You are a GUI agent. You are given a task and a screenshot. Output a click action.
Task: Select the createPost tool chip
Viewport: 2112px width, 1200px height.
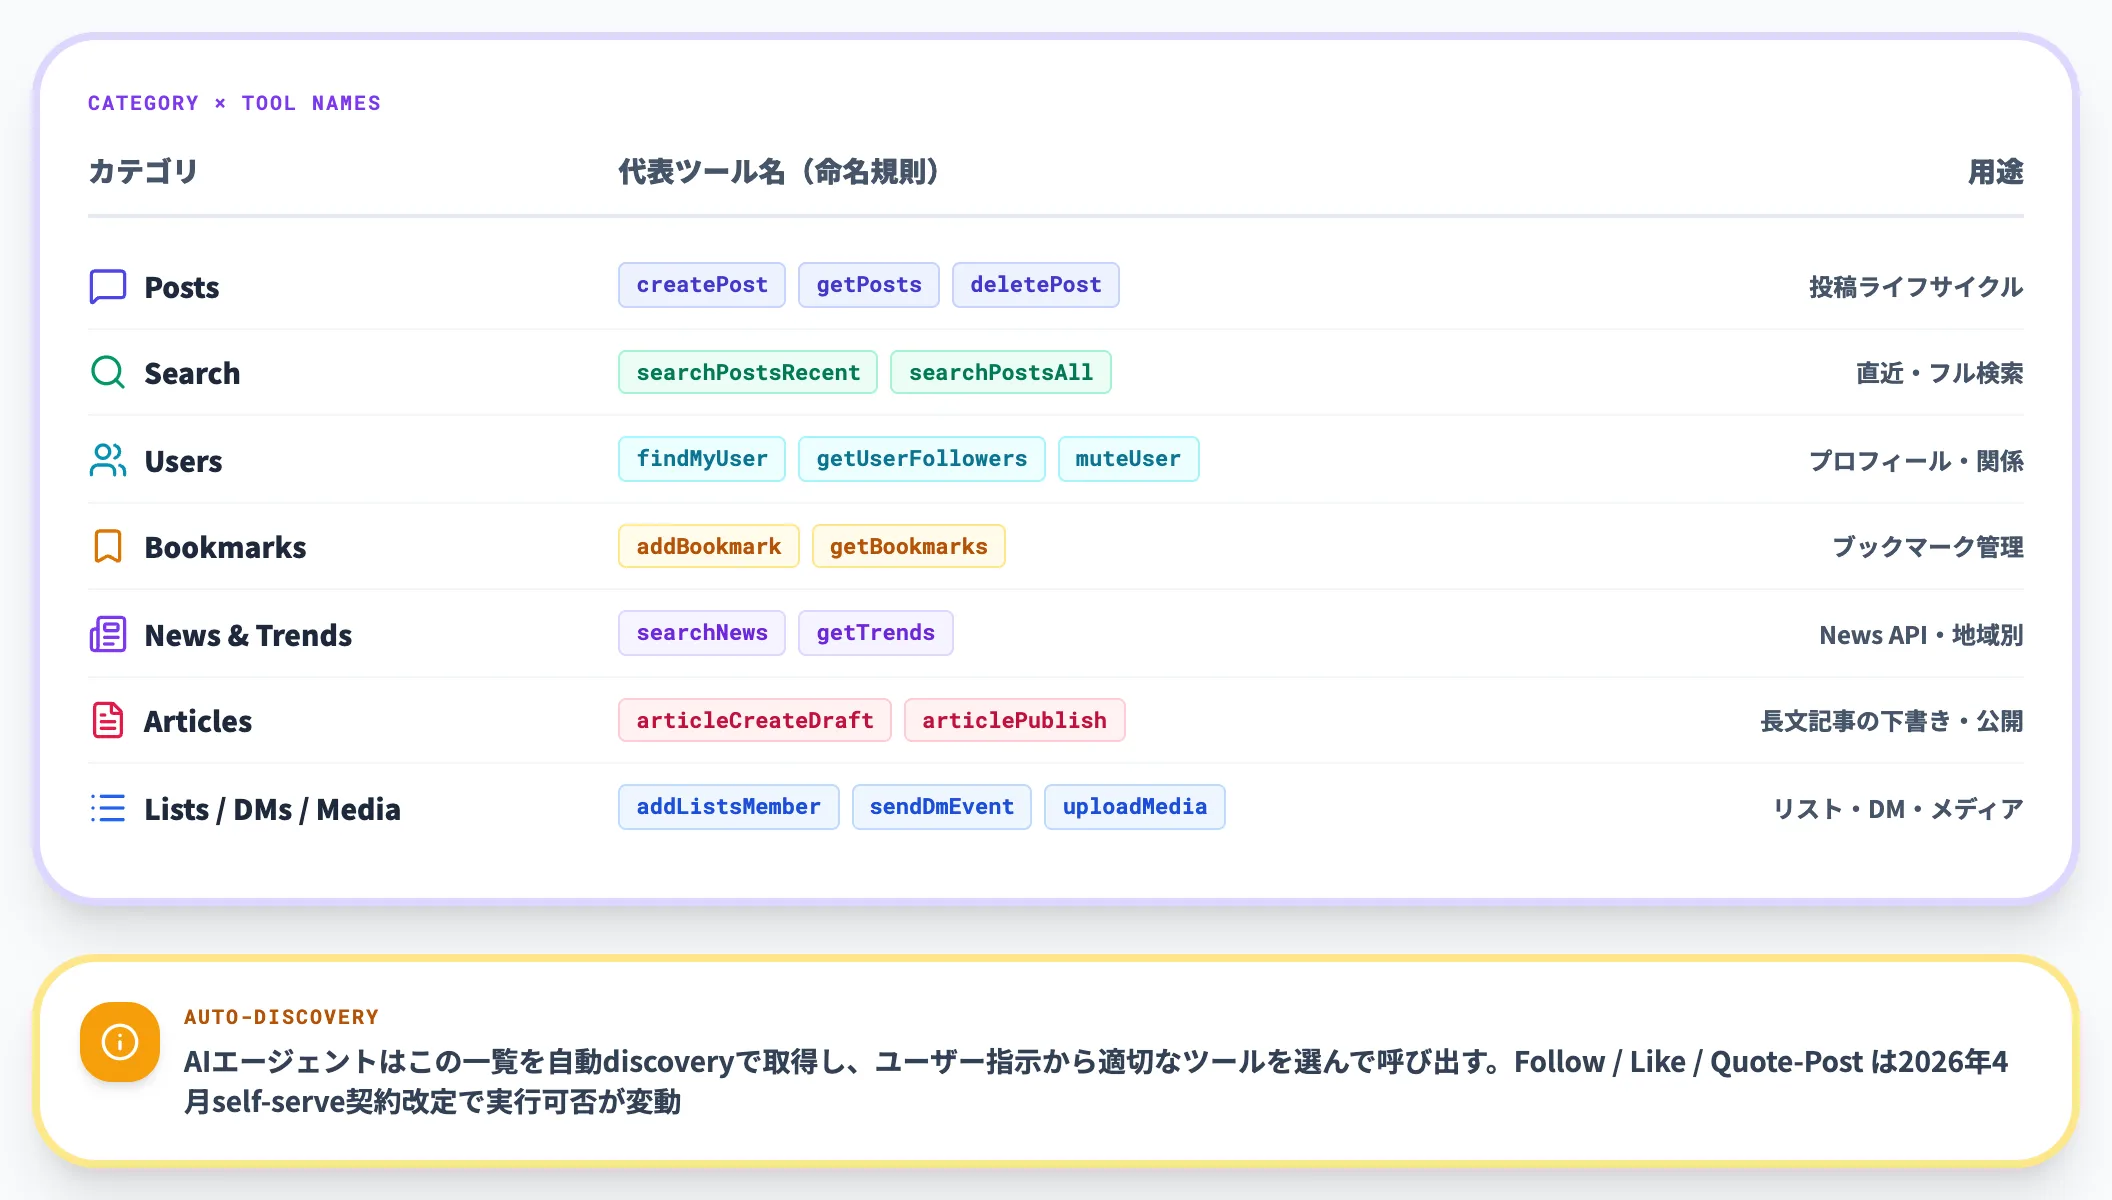point(702,285)
